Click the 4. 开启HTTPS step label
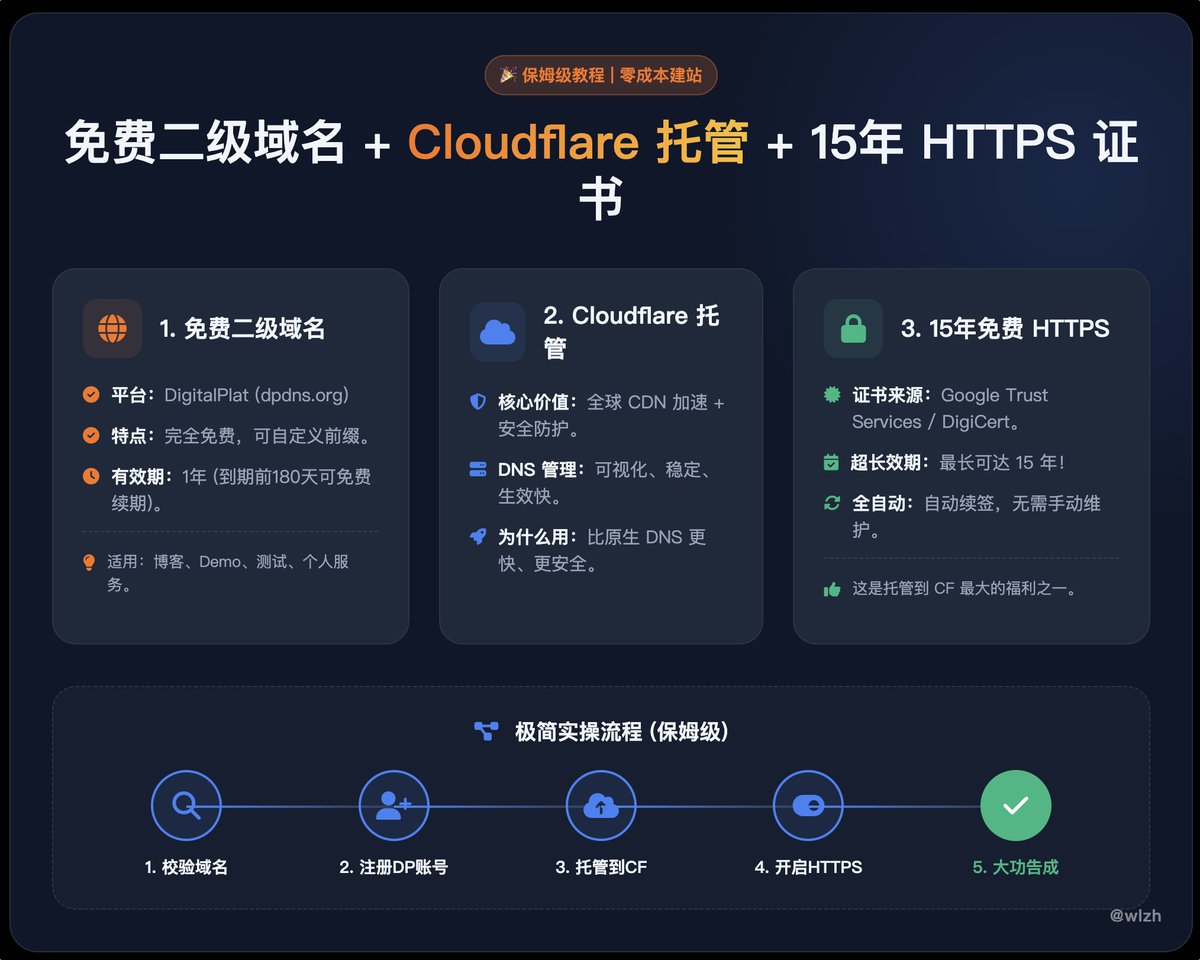1200x960 pixels. (x=808, y=867)
